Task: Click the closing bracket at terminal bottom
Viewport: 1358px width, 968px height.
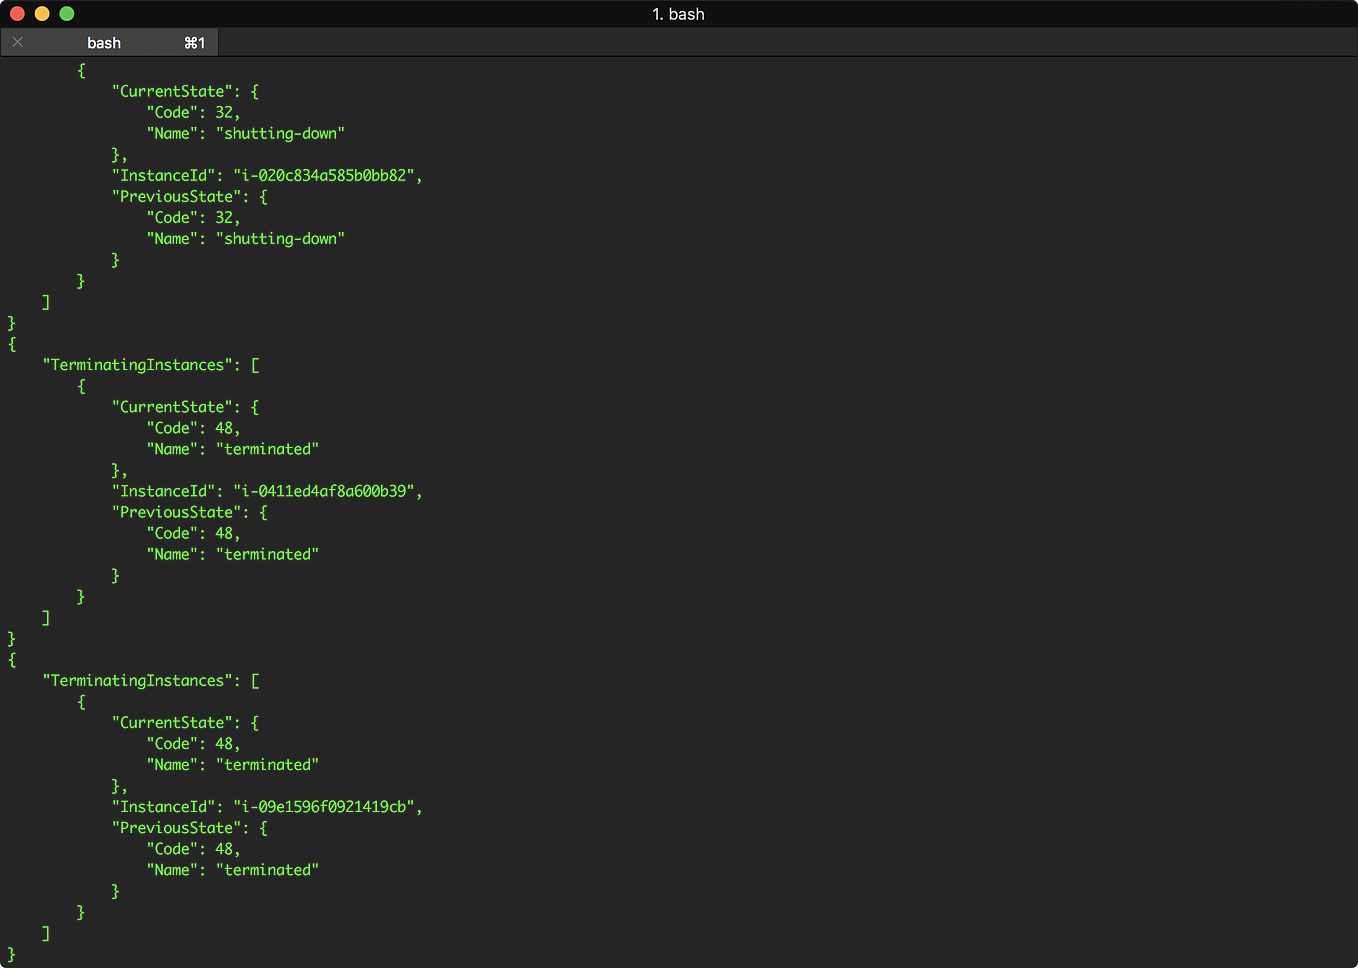Action: pos(12,954)
